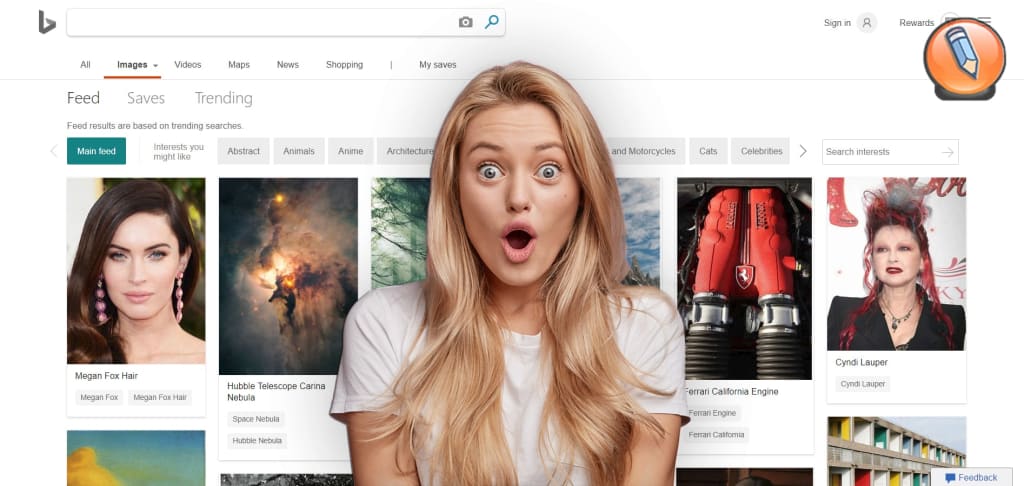
Task: Select the Cats interest
Action: click(x=708, y=151)
